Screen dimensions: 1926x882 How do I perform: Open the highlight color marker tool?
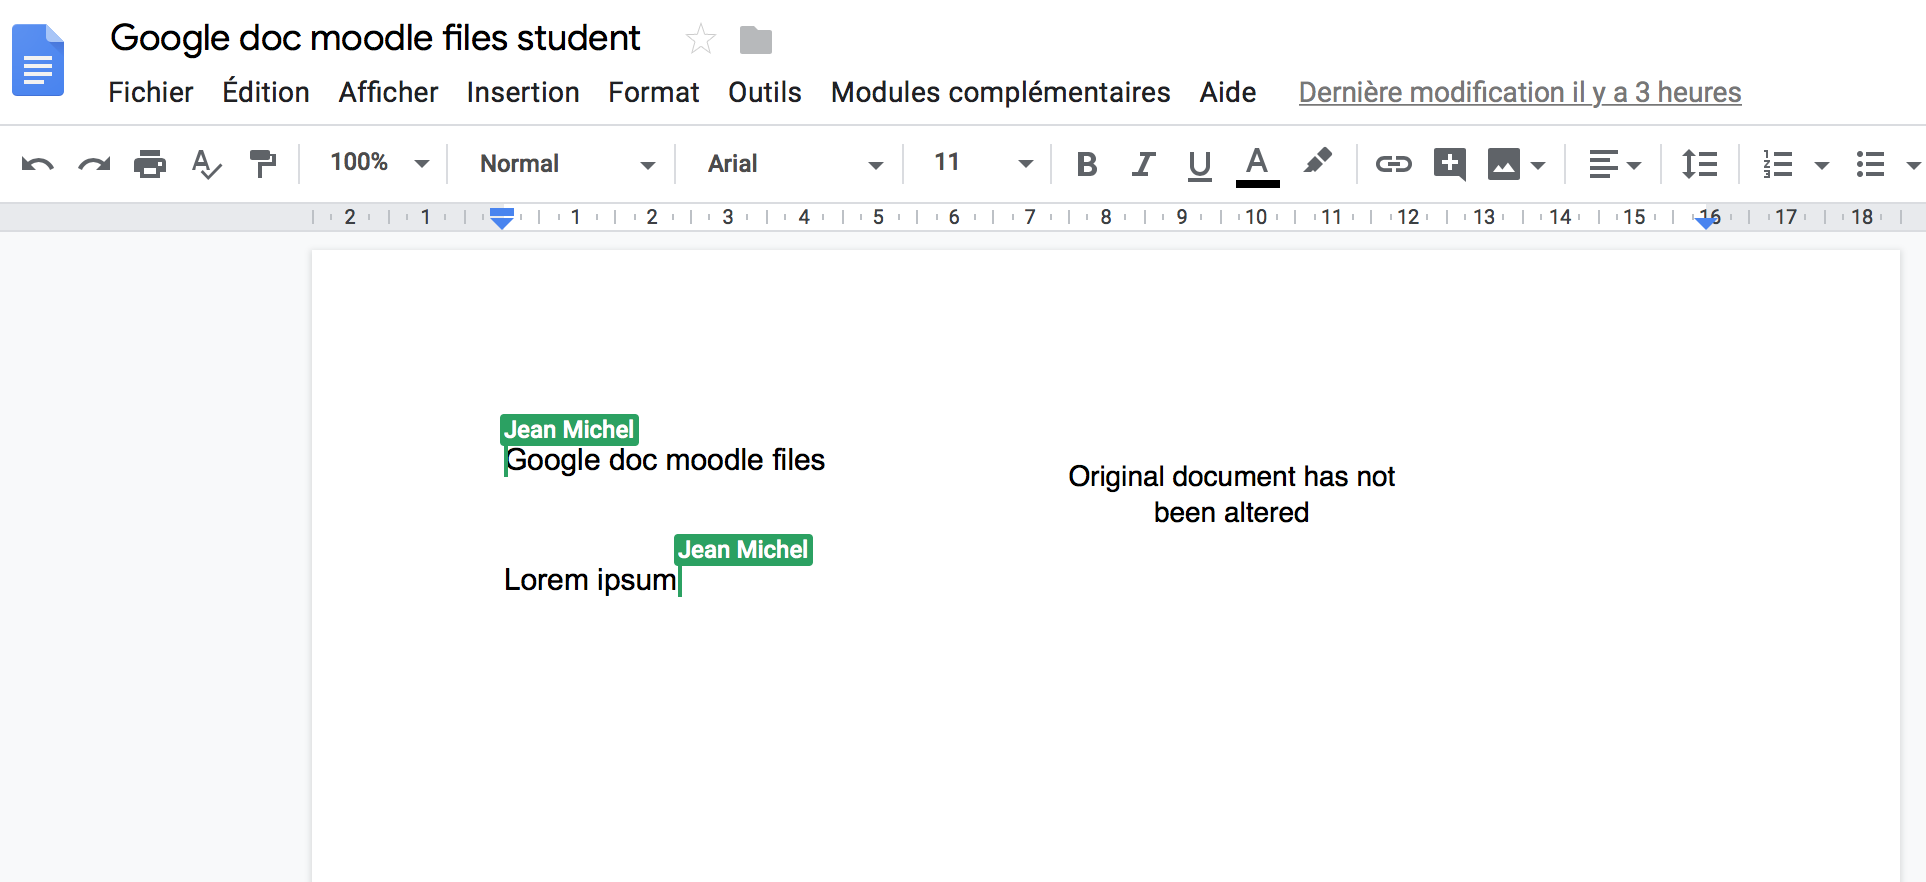[x=1317, y=161]
